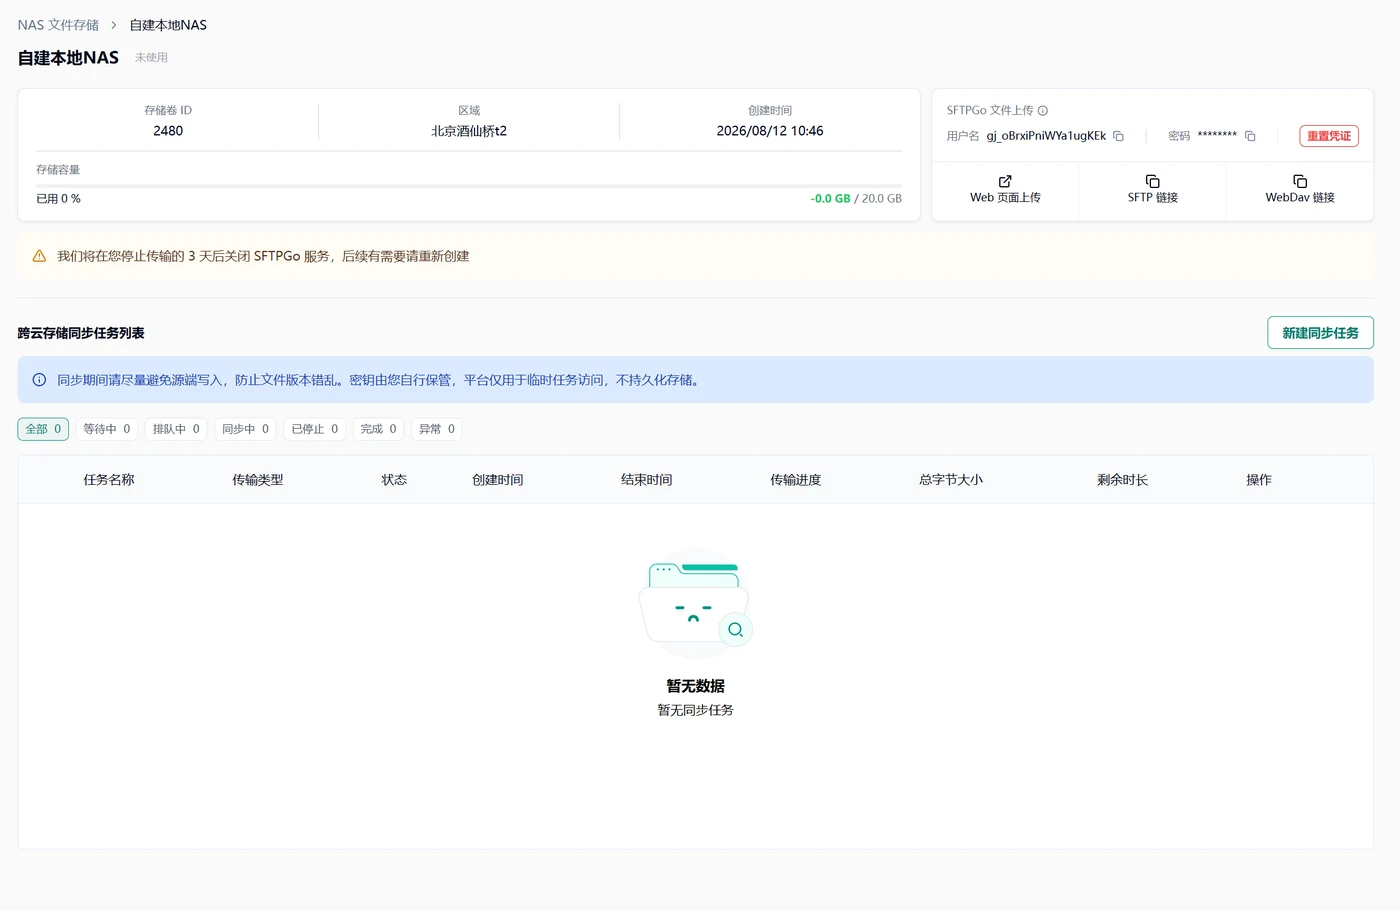Screen dimensions: 1400x911
Task: Click the 传输进度 column header
Action: pyautogui.click(x=796, y=480)
